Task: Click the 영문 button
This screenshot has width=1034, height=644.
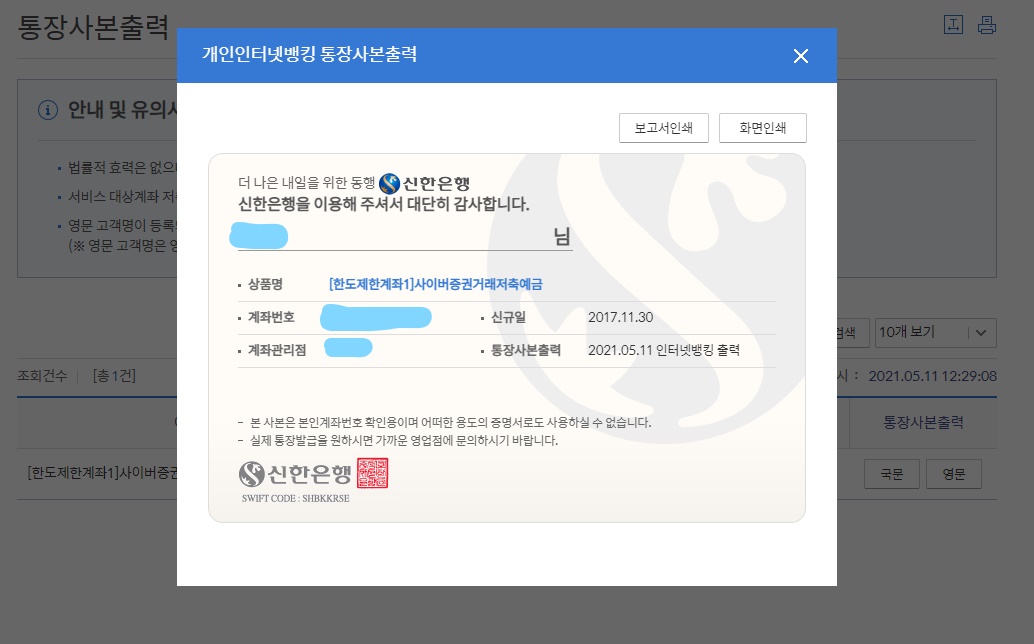Action: [954, 474]
